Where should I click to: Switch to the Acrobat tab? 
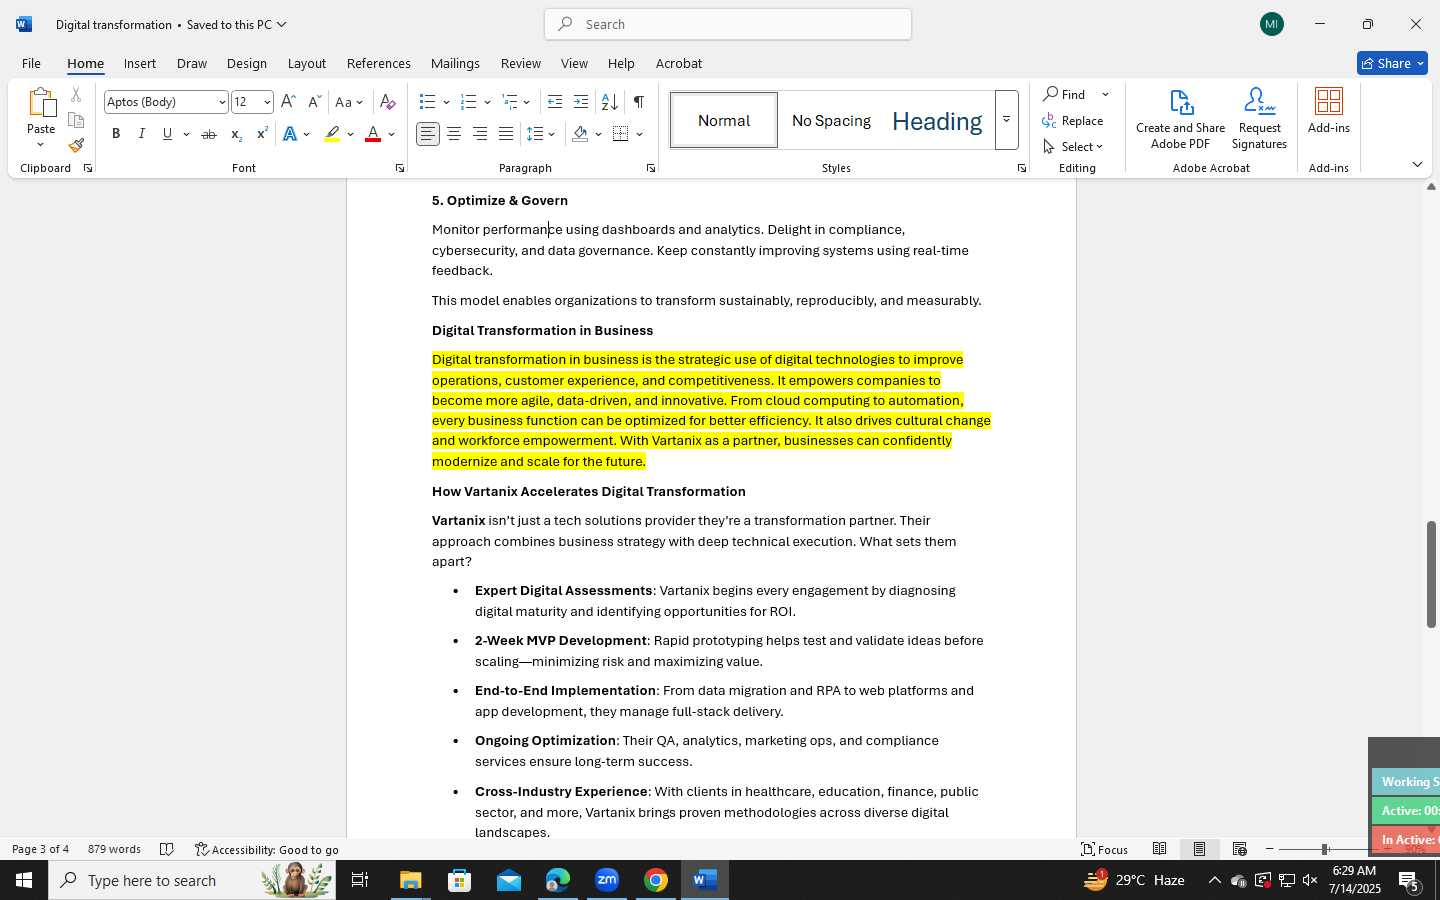679,63
